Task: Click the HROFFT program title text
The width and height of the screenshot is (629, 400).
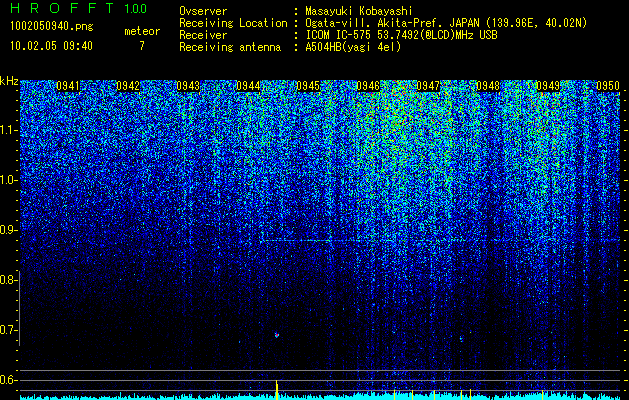Action: [x=62, y=8]
